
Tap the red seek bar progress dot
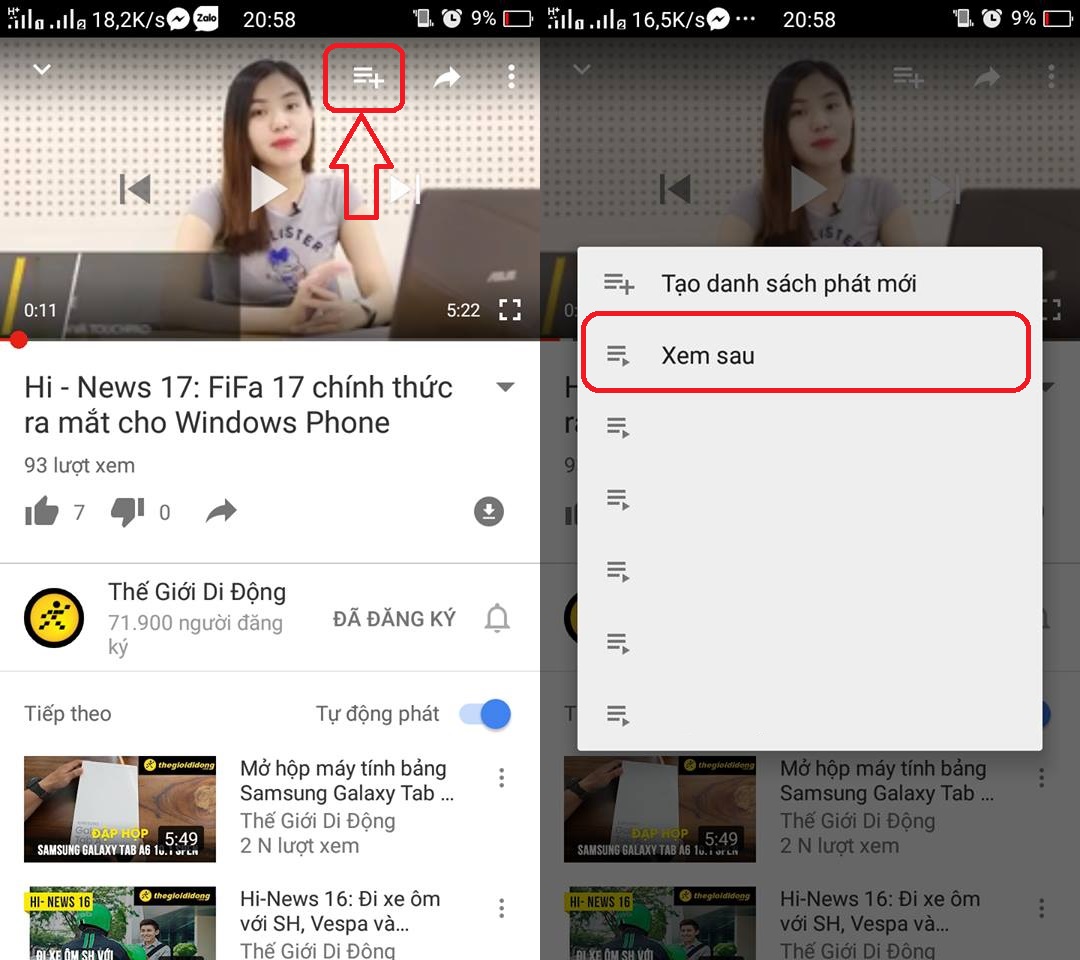17,340
